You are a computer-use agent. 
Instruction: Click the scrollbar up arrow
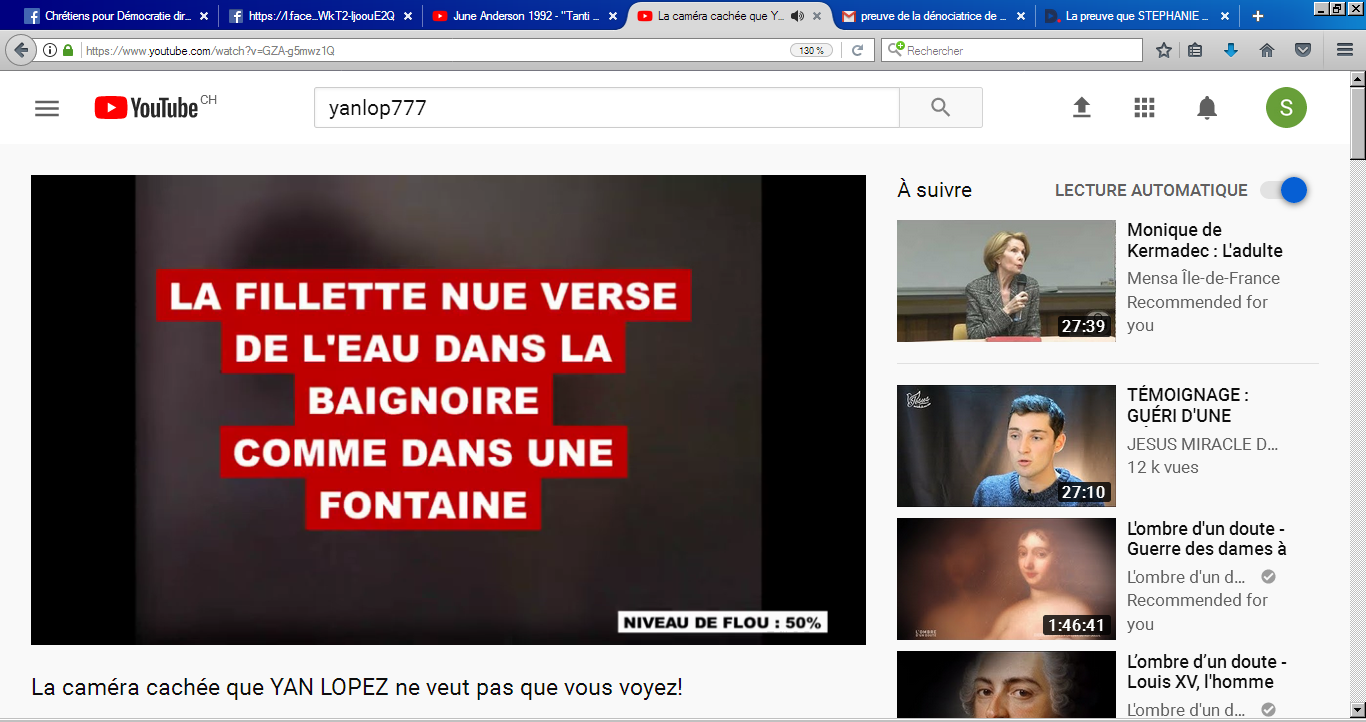(x=1358, y=77)
